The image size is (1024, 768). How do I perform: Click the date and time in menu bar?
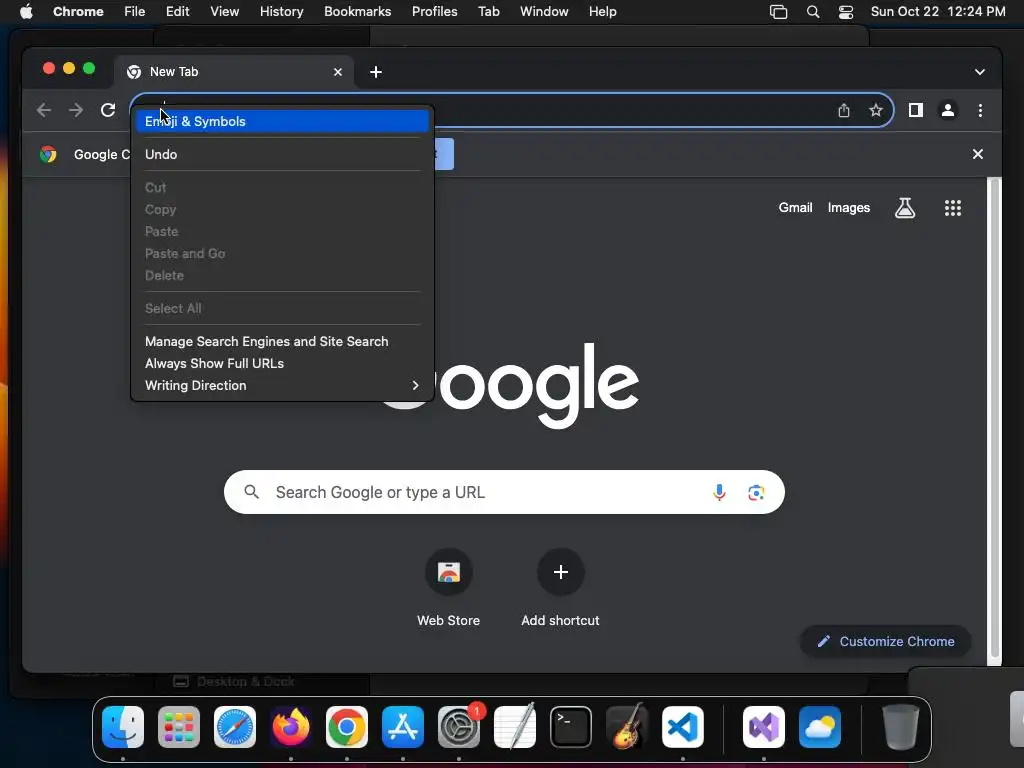(x=938, y=12)
